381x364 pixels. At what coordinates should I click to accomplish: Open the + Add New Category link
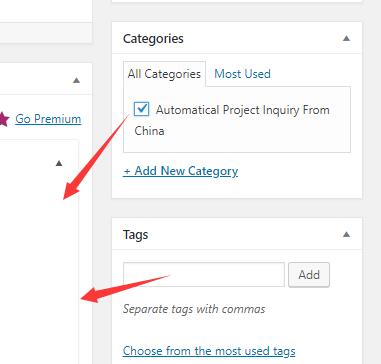(180, 171)
